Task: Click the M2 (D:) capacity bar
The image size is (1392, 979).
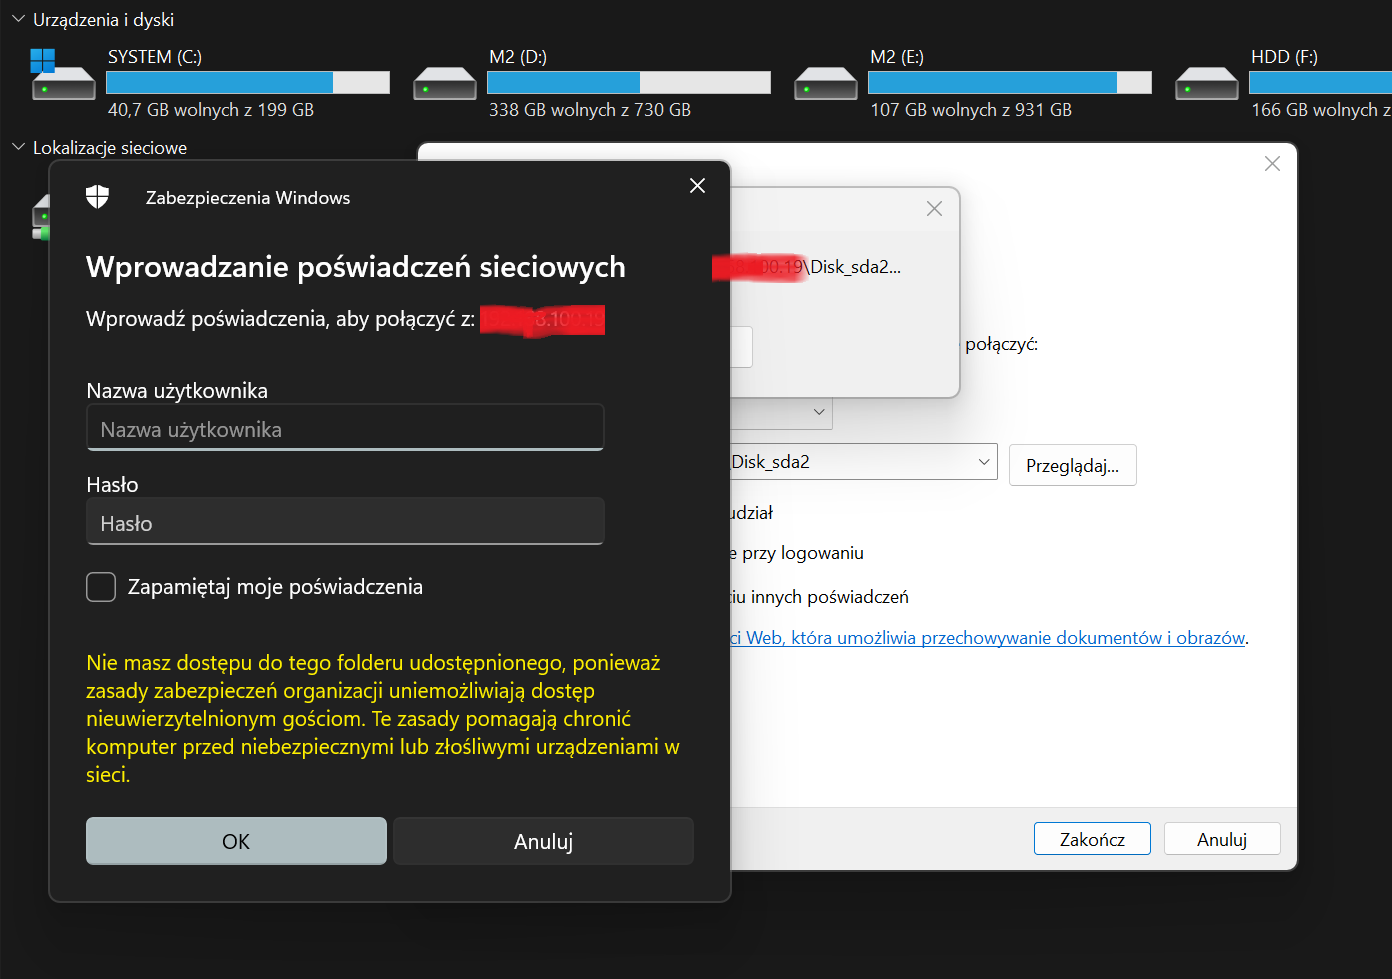Action: click(x=629, y=82)
